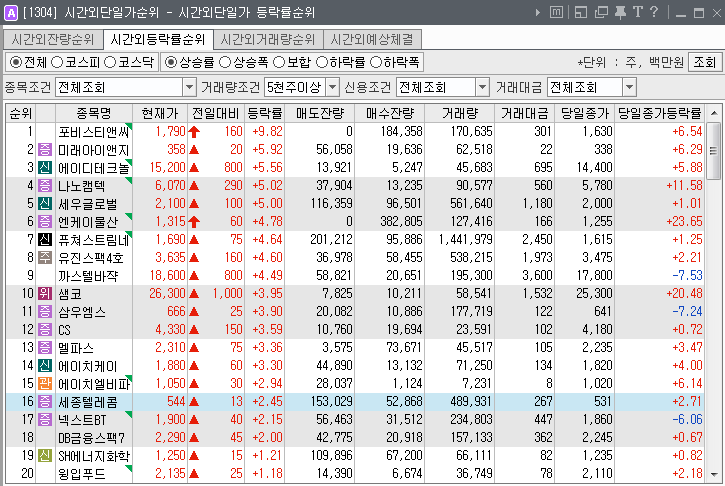Select the 상승률 radio button

[171, 62]
